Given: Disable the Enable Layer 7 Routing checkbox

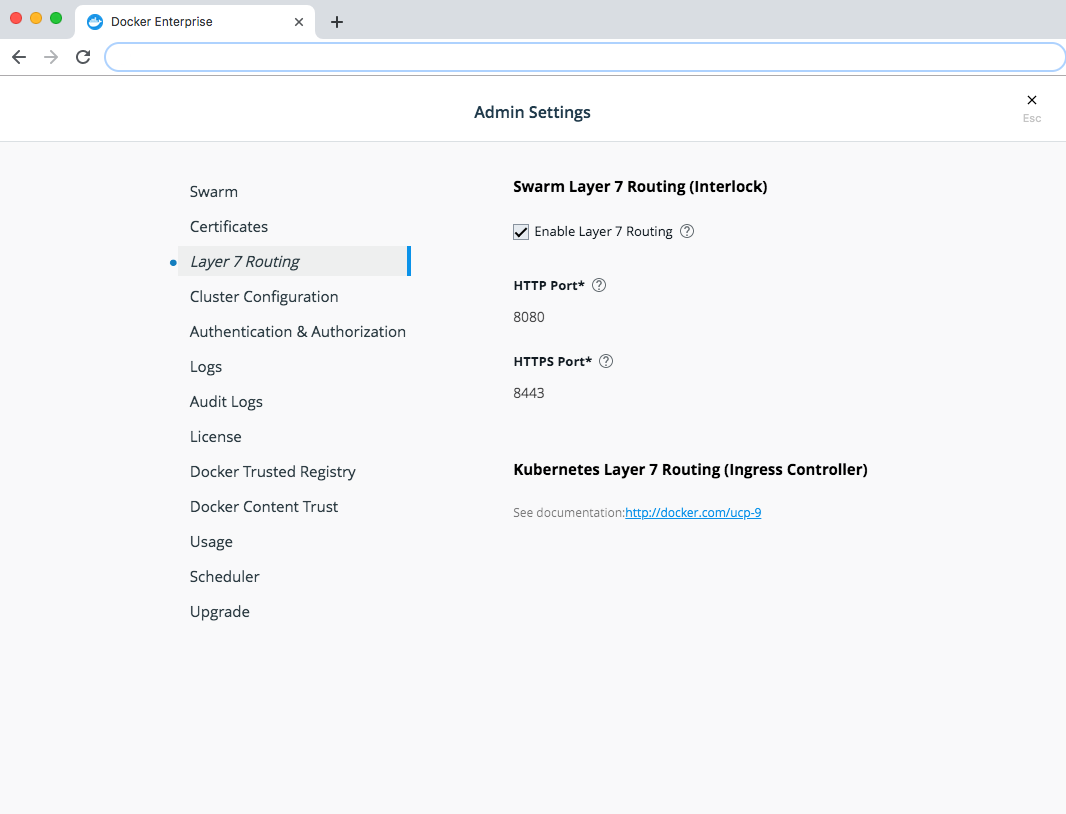Looking at the screenshot, I should (x=521, y=231).
